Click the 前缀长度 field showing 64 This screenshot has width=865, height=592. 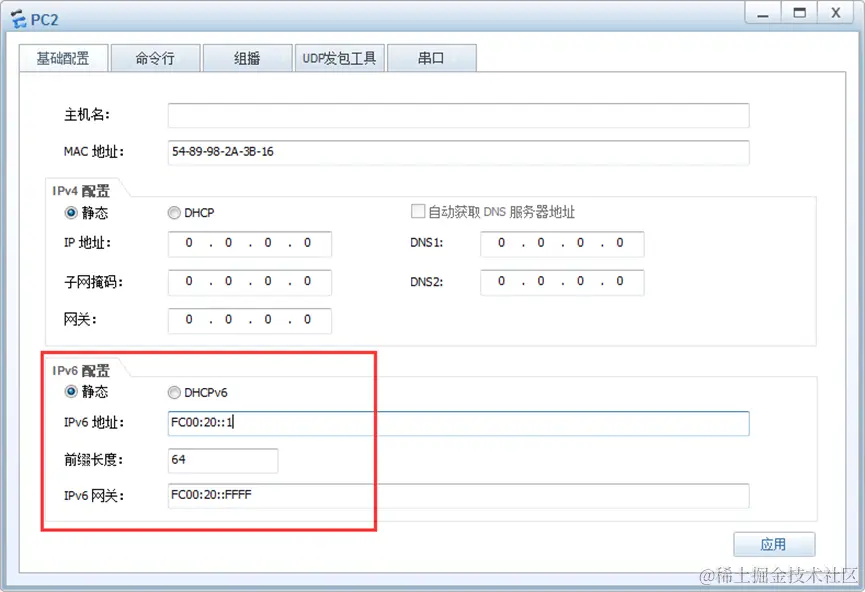point(223,460)
